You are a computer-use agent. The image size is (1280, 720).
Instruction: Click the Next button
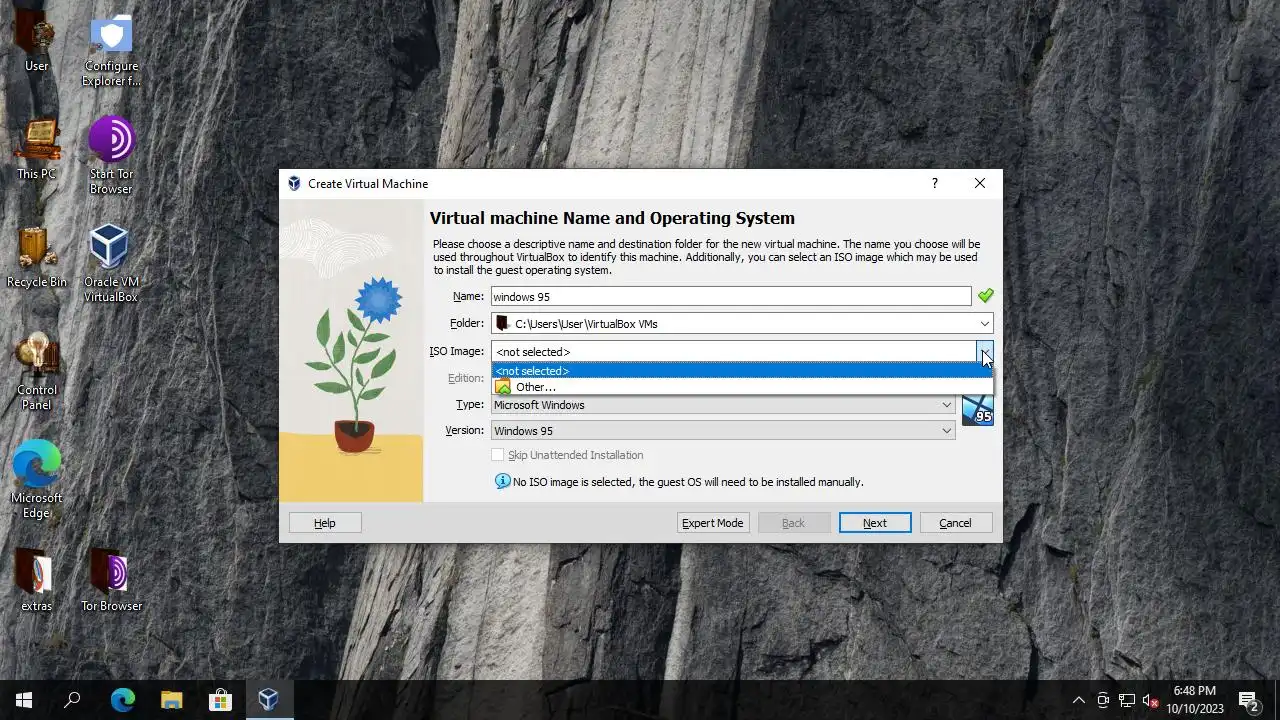click(x=875, y=523)
